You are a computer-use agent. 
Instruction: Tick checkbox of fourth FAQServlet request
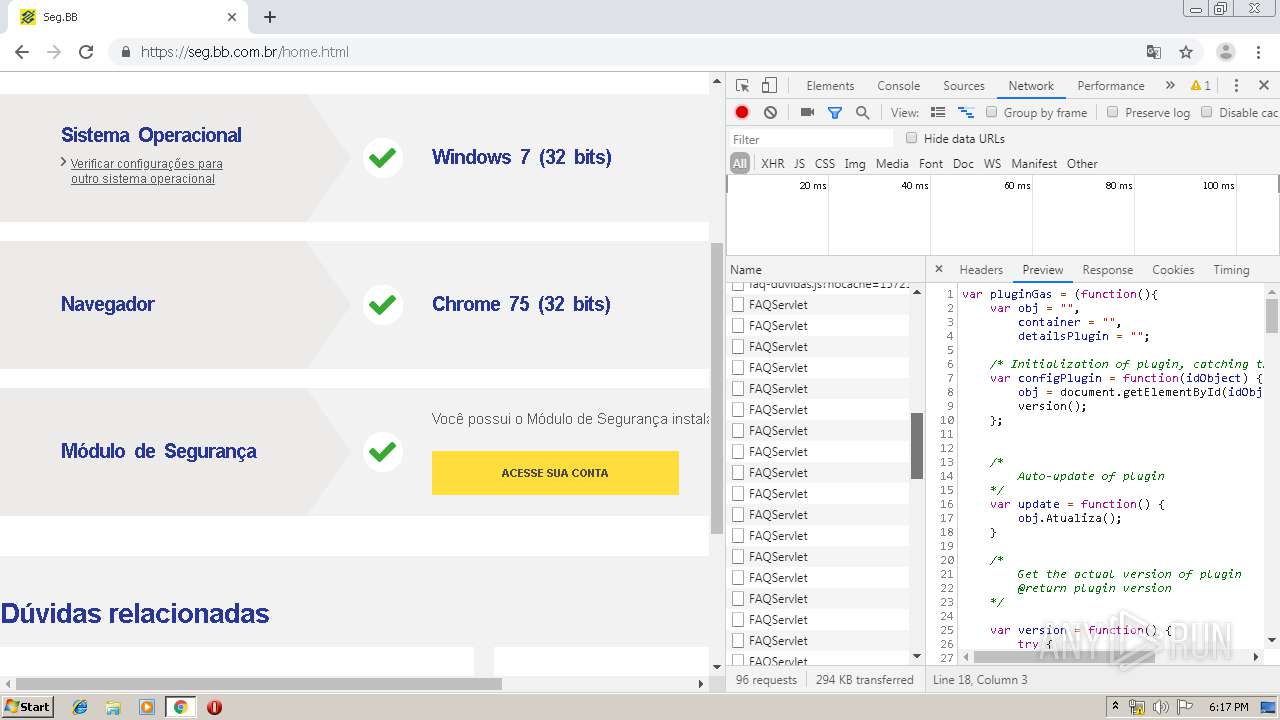pyautogui.click(x=738, y=368)
